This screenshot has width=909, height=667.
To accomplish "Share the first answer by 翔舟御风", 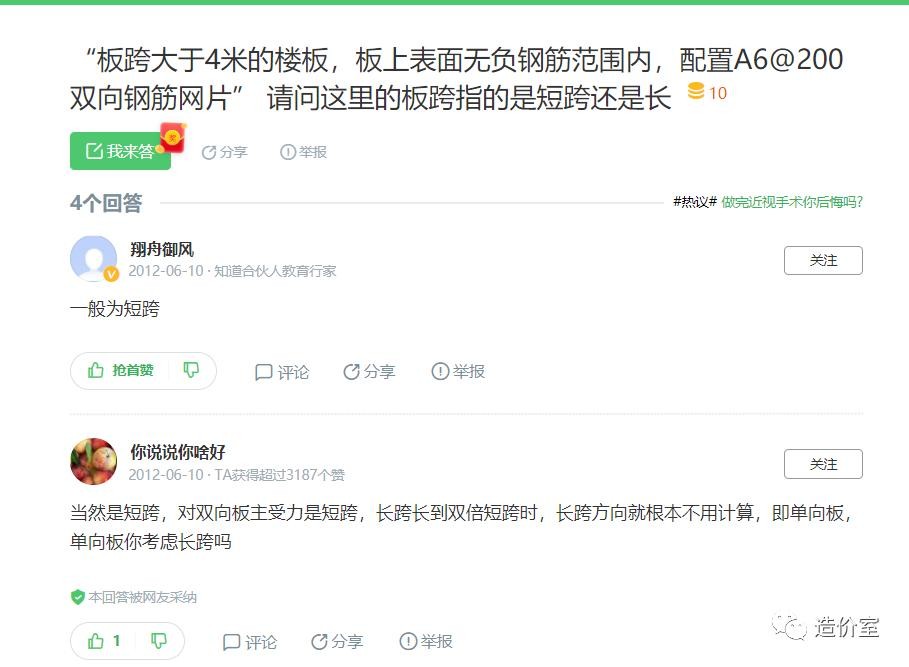I will point(369,371).
